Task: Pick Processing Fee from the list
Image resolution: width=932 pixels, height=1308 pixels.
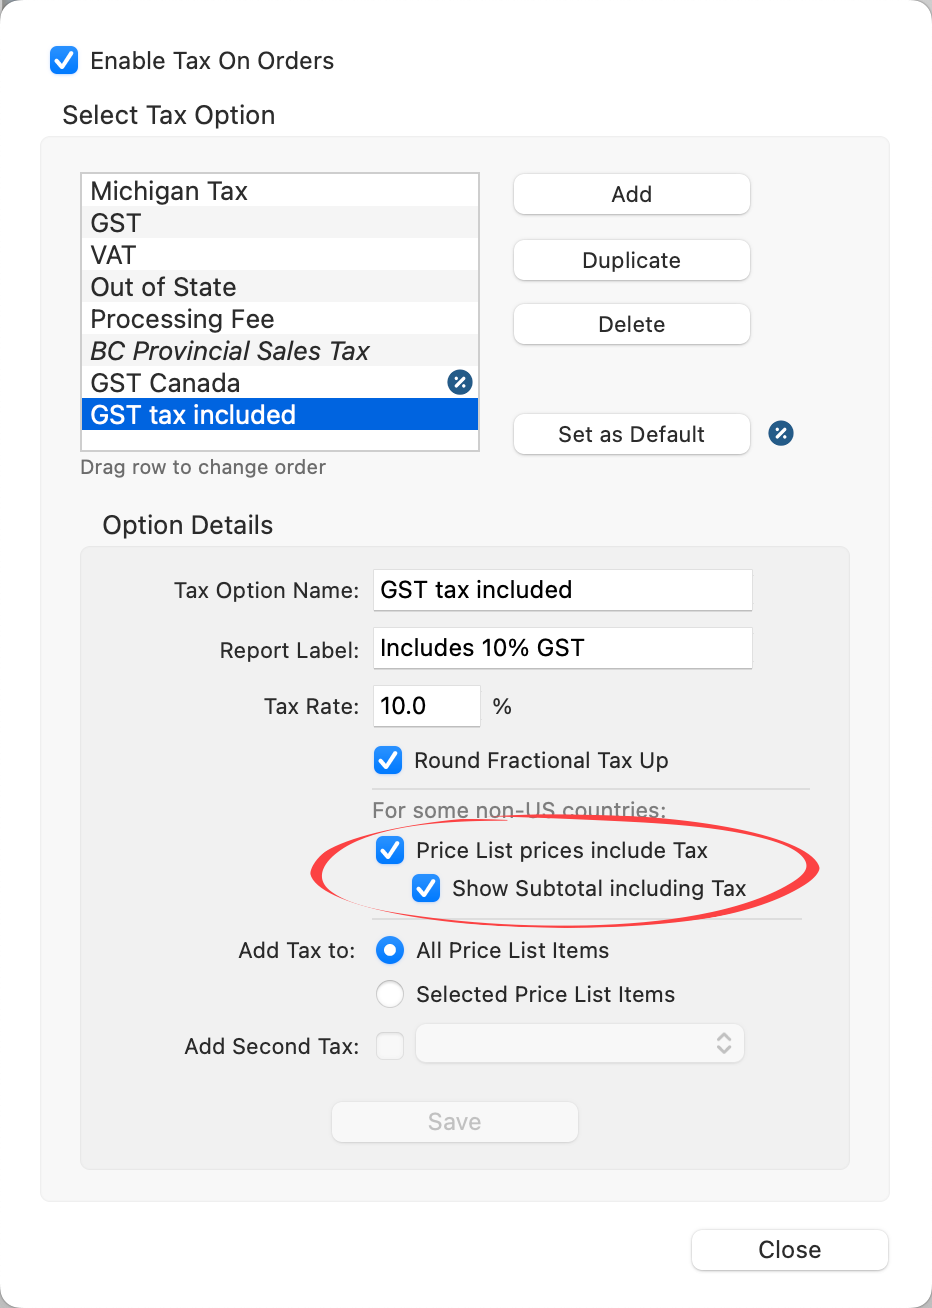Action: click(x=182, y=319)
